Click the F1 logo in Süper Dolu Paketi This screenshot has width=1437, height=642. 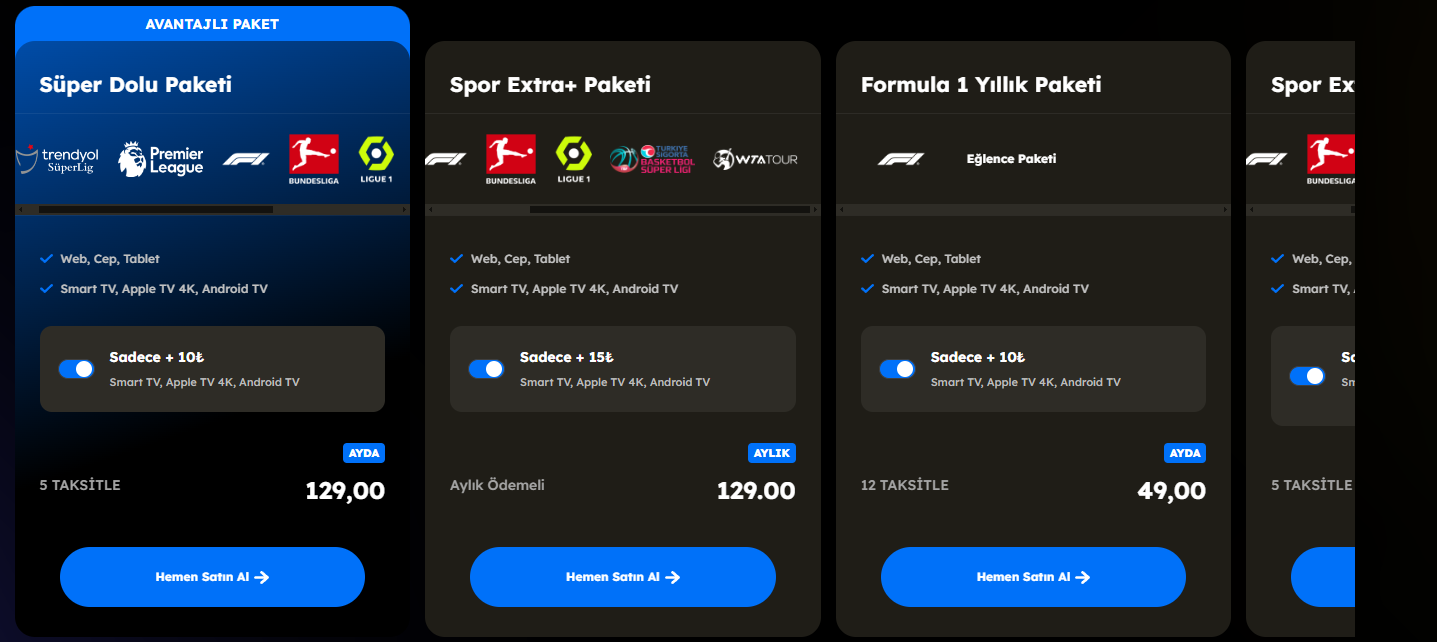pyautogui.click(x=246, y=159)
